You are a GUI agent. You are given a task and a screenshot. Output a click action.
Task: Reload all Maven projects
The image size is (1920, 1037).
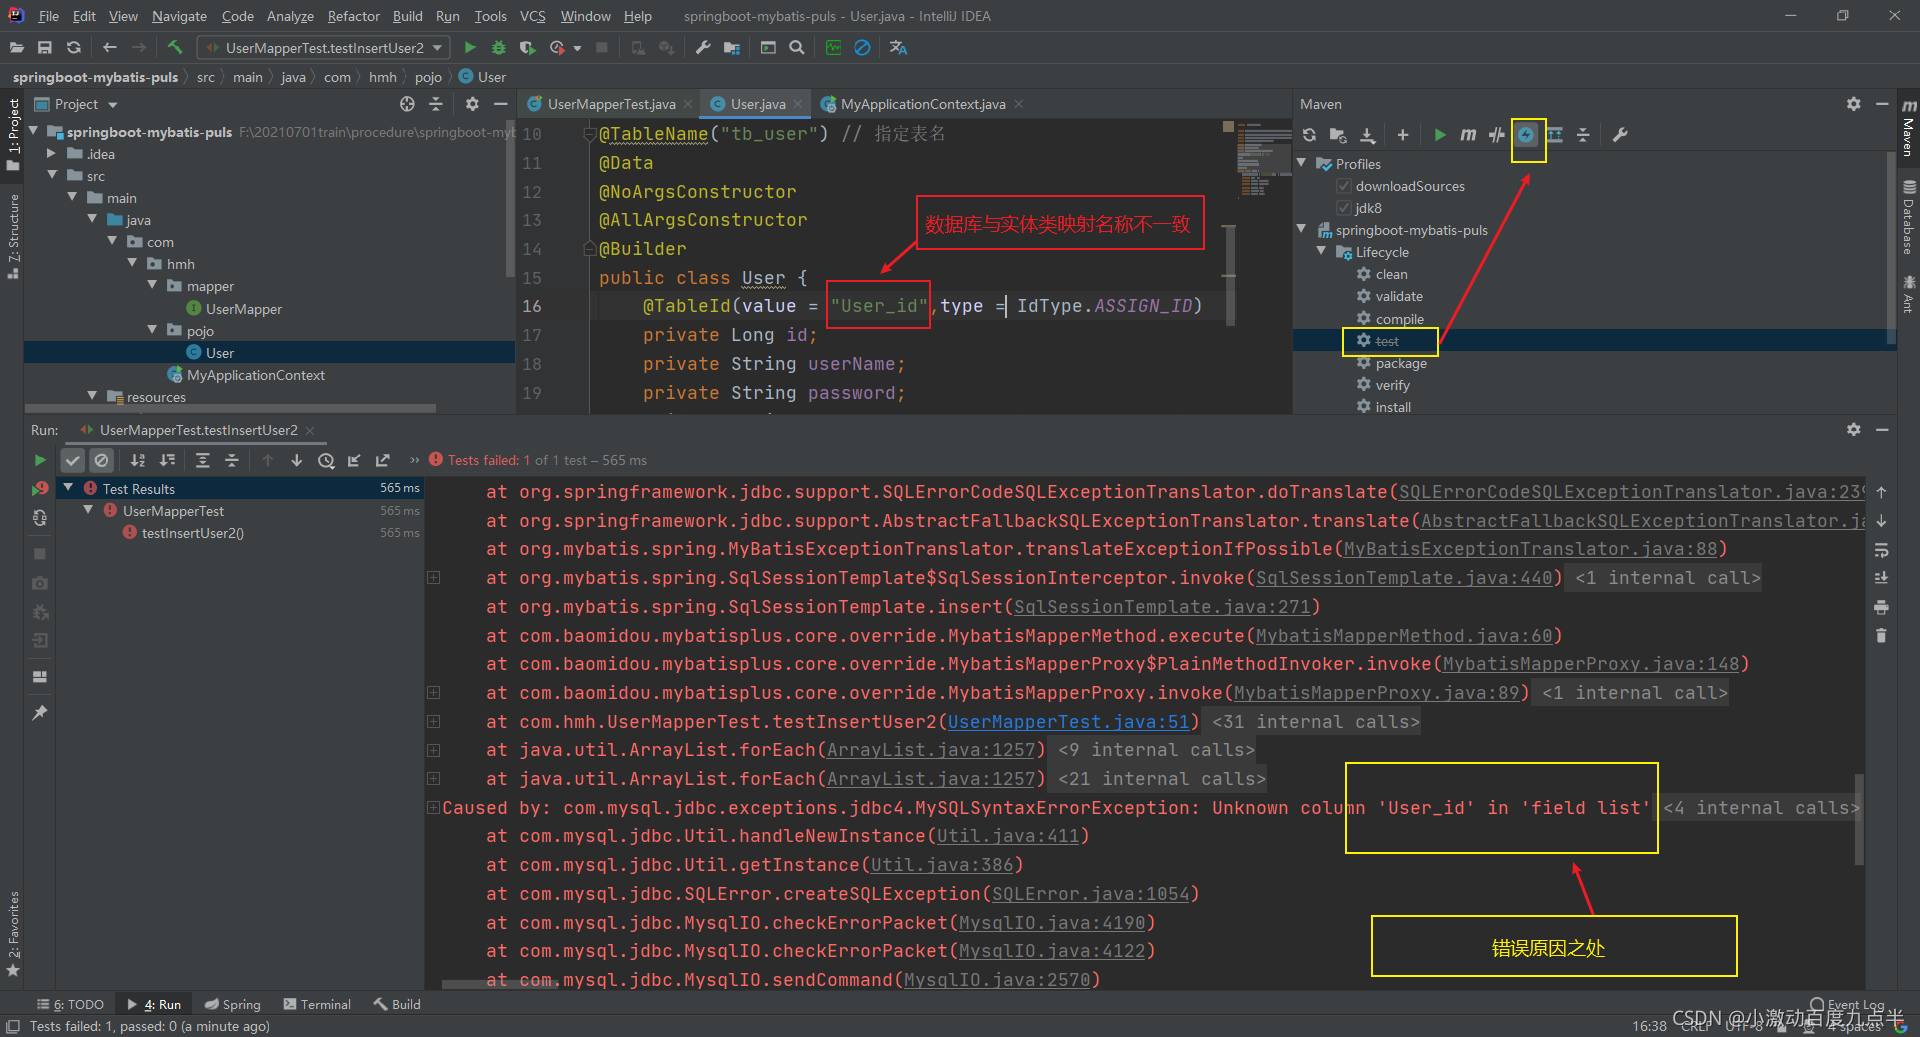(1309, 135)
